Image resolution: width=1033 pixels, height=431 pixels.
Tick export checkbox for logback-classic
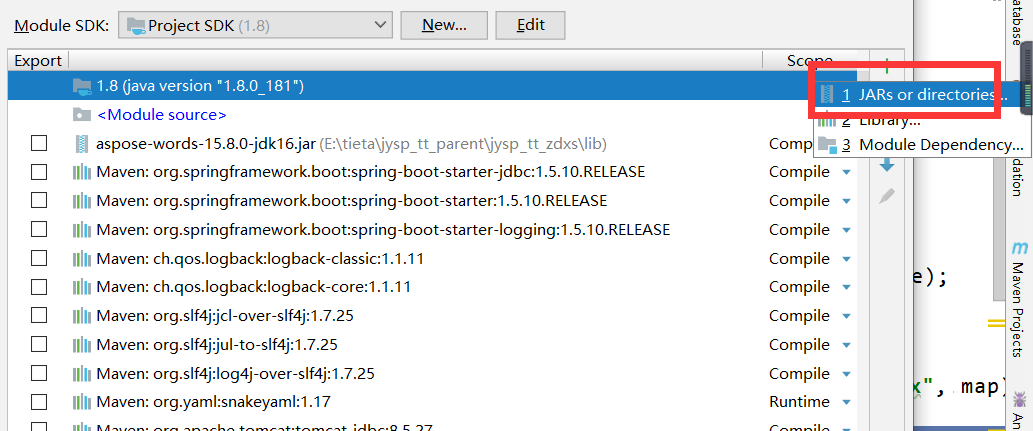(x=39, y=259)
